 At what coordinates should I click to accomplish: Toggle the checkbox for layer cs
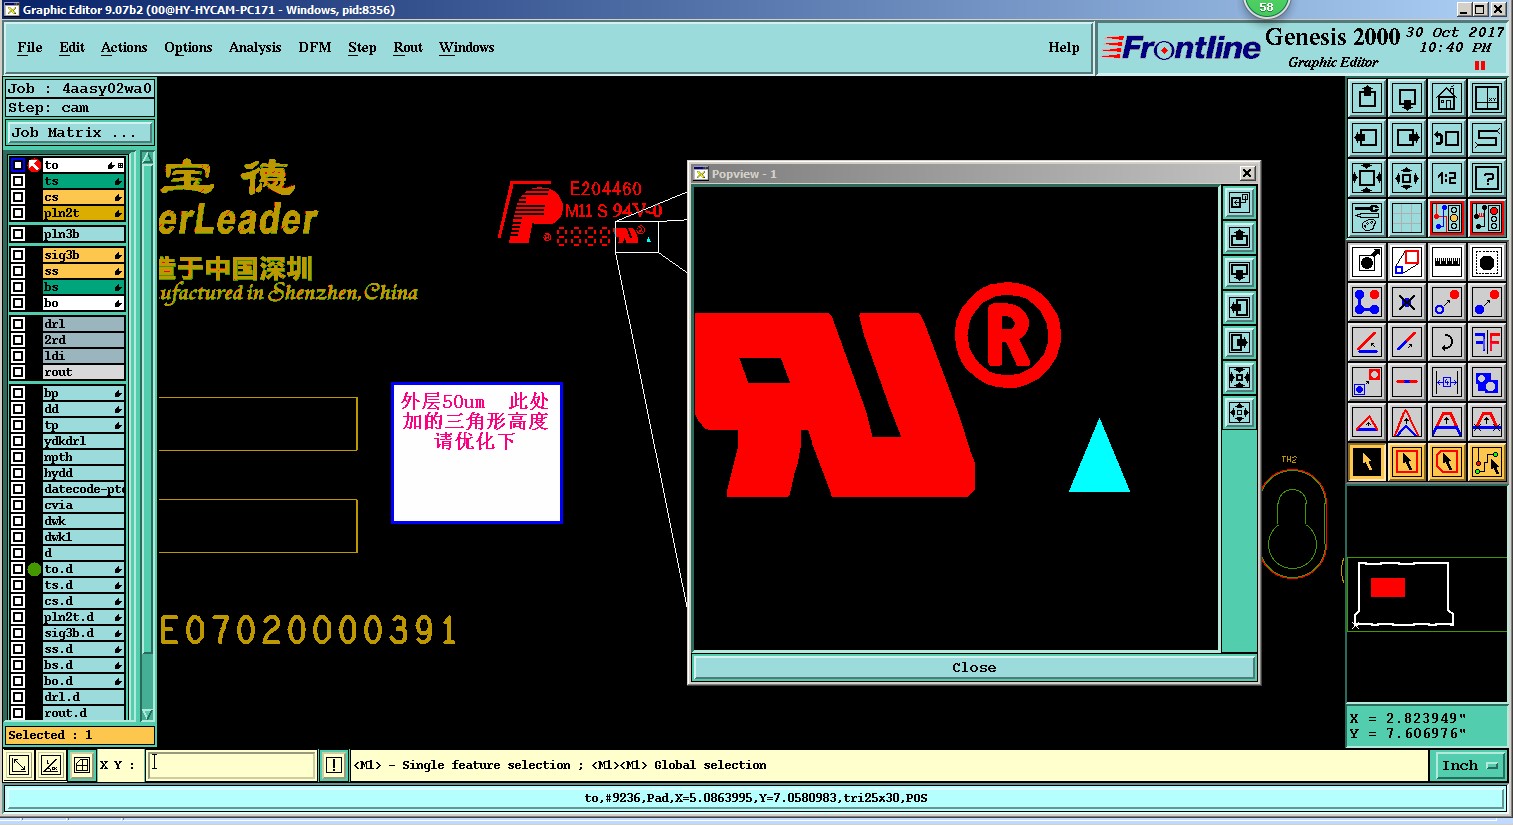(x=18, y=197)
